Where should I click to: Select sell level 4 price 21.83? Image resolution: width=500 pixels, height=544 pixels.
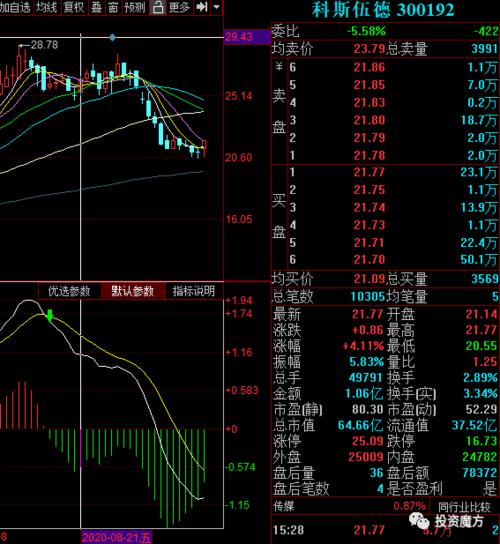tap(369, 103)
